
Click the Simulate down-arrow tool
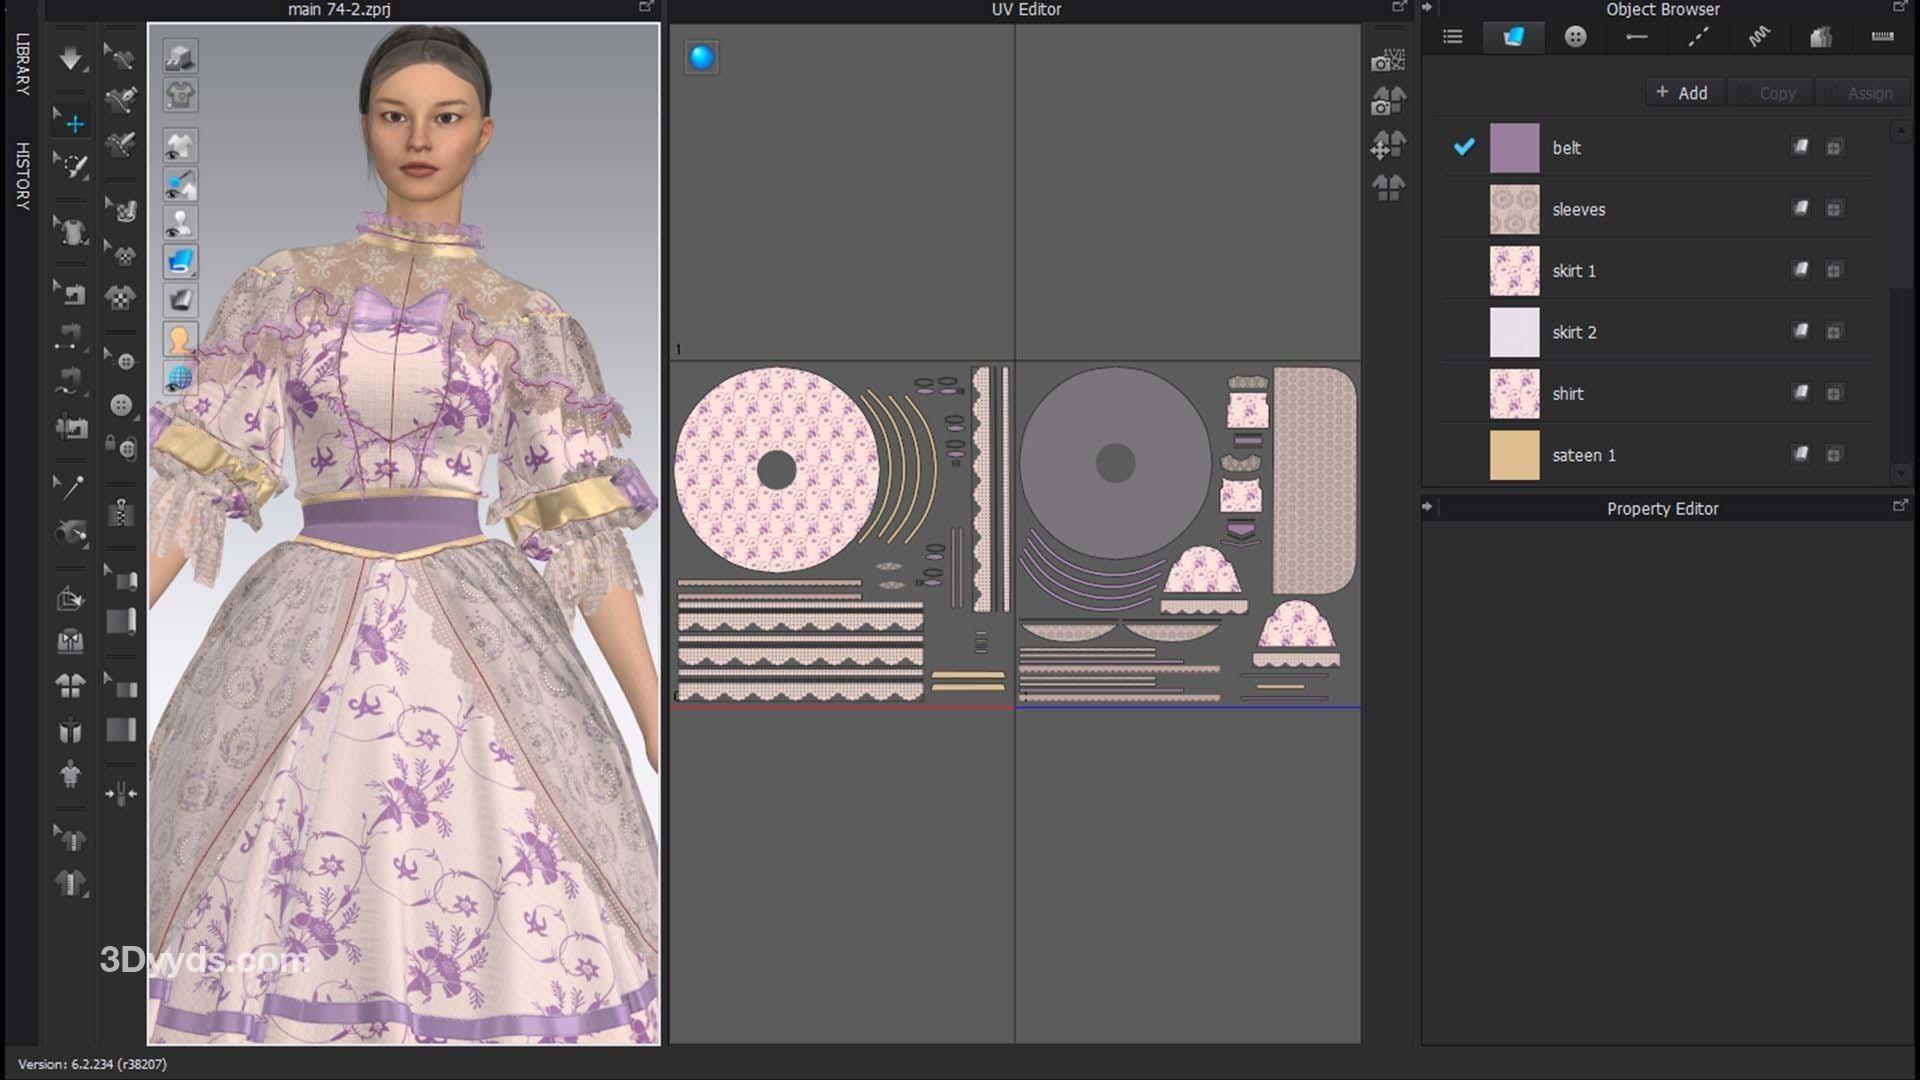pos(70,59)
